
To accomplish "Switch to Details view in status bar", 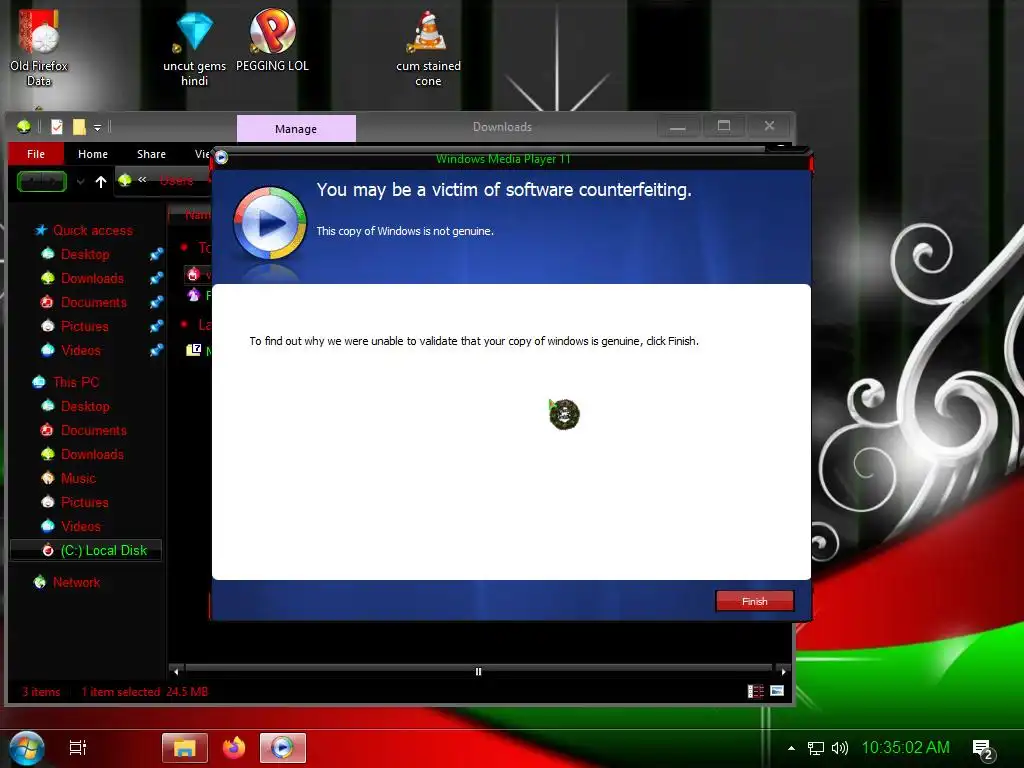I will (x=756, y=691).
